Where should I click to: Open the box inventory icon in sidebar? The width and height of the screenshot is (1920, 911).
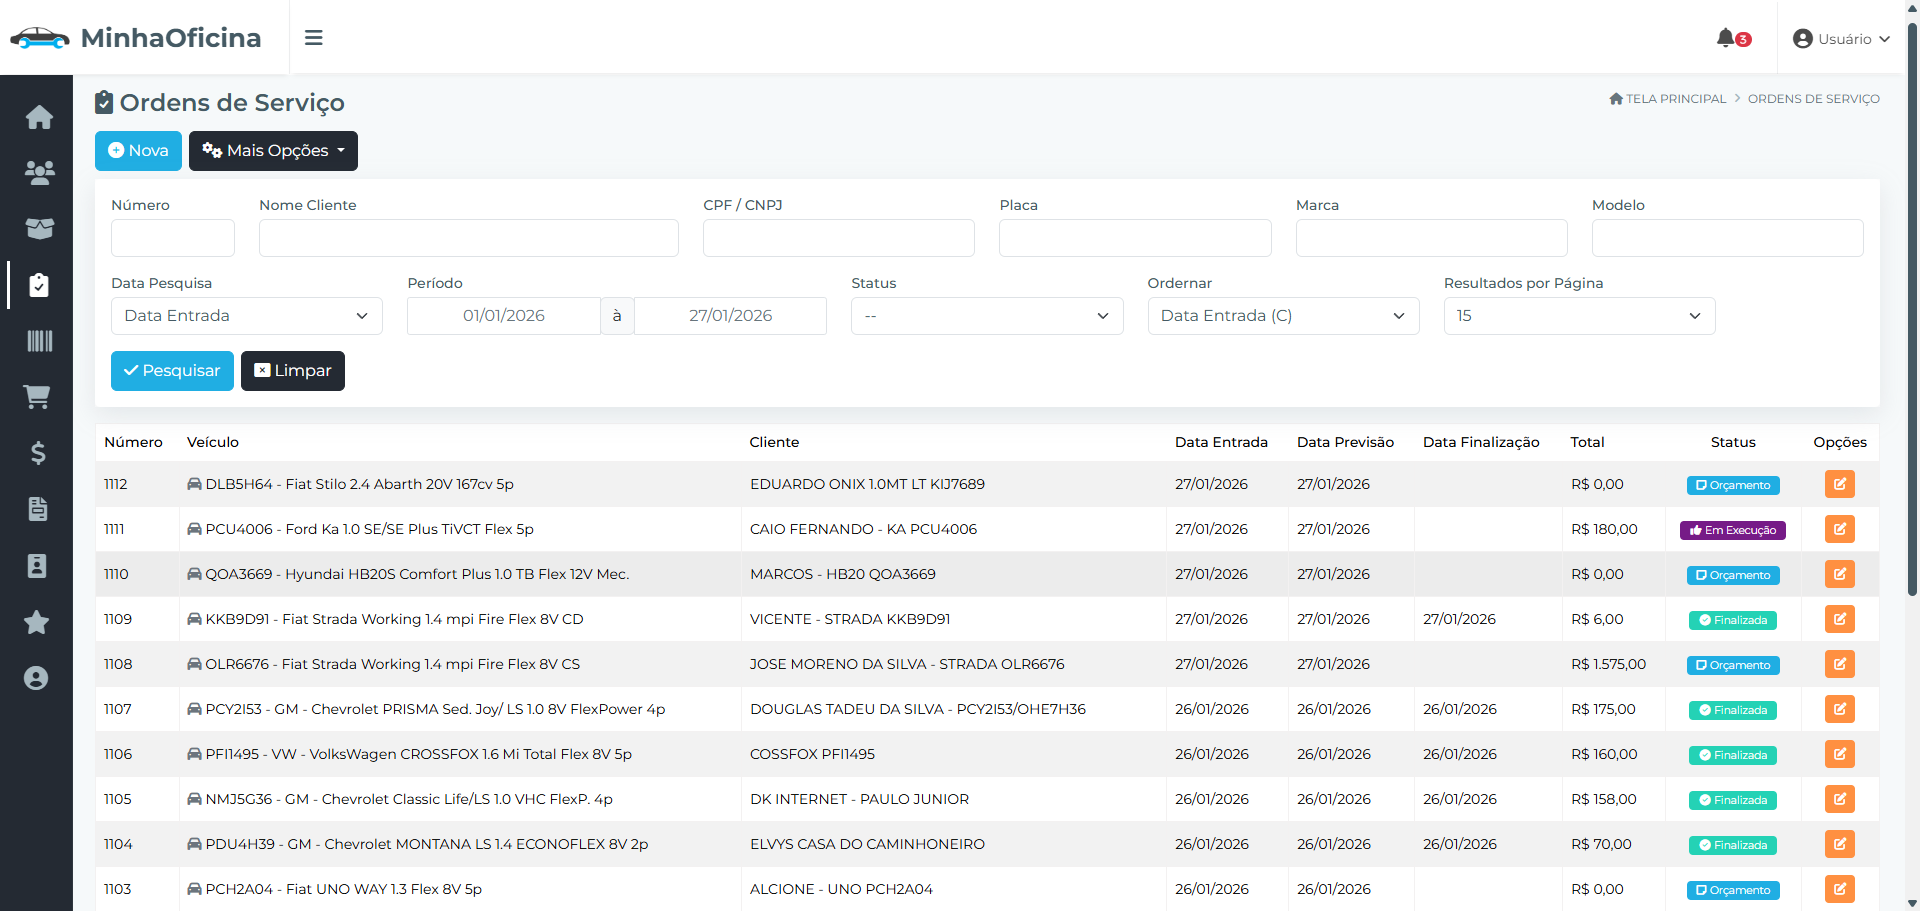pos(39,229)
